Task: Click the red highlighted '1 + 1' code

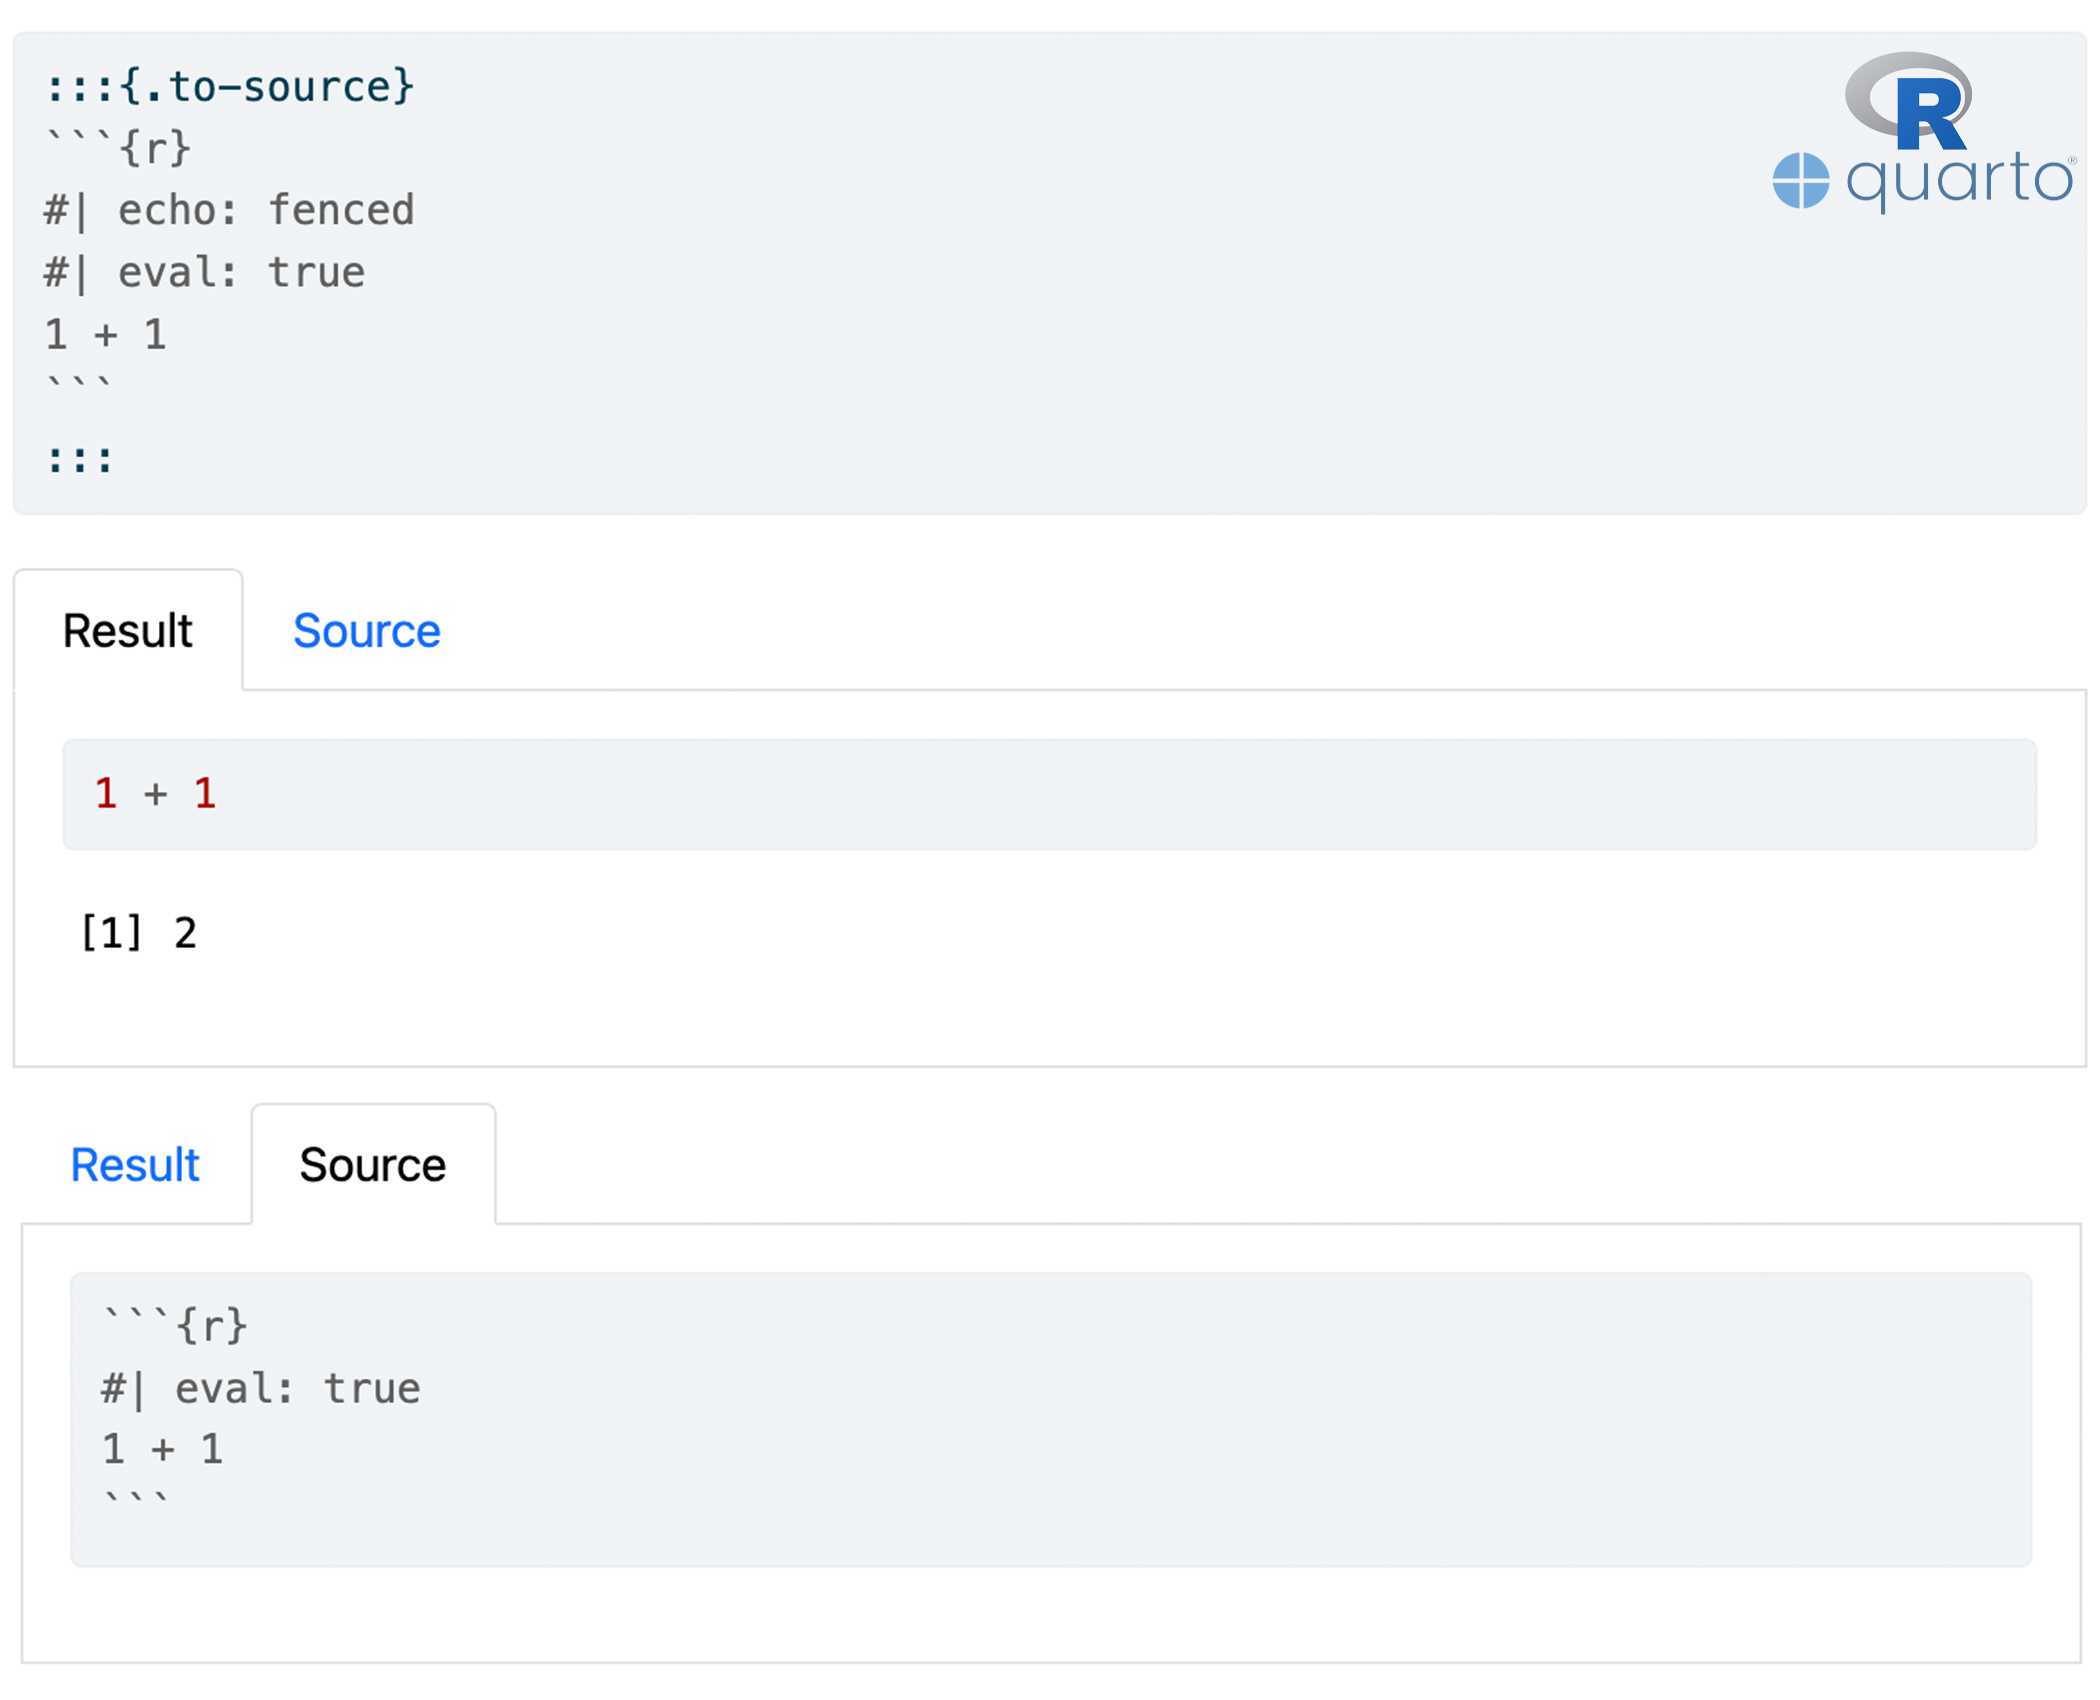Action: point(155,794)
